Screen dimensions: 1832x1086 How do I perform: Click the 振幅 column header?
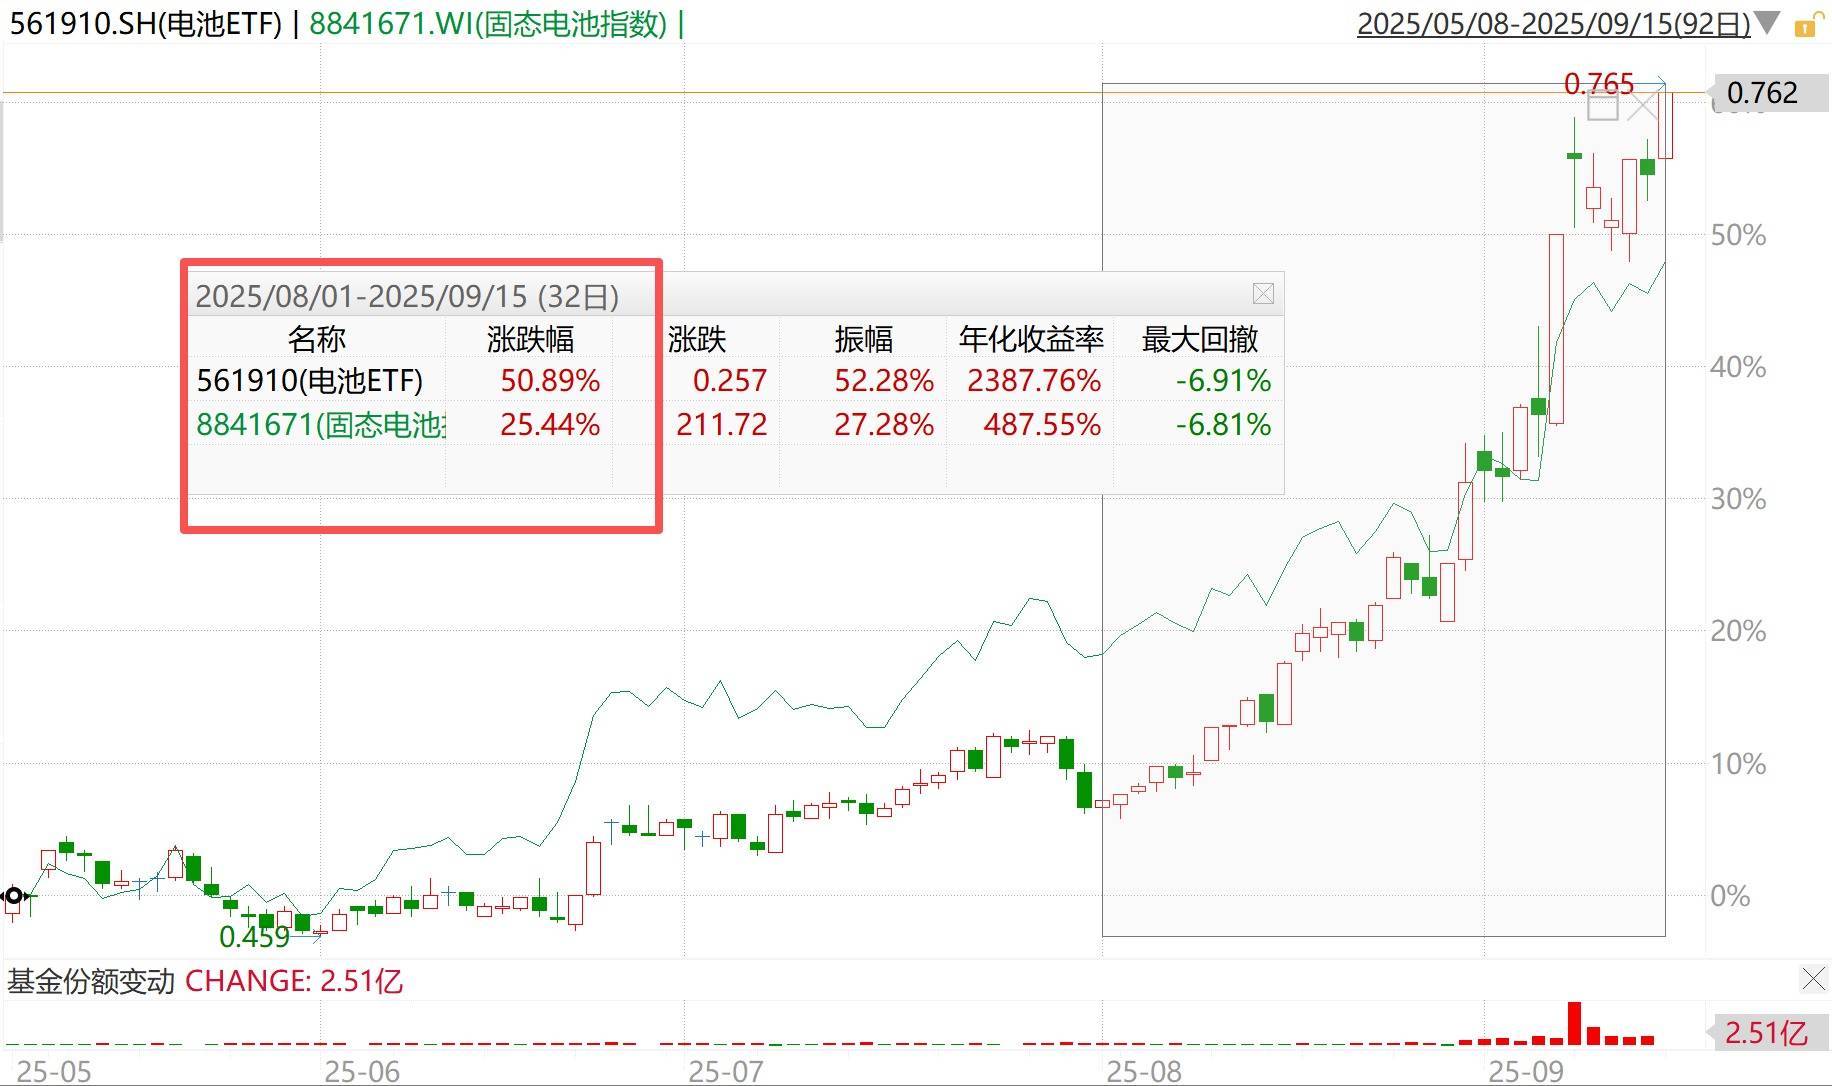click(864, 339)
